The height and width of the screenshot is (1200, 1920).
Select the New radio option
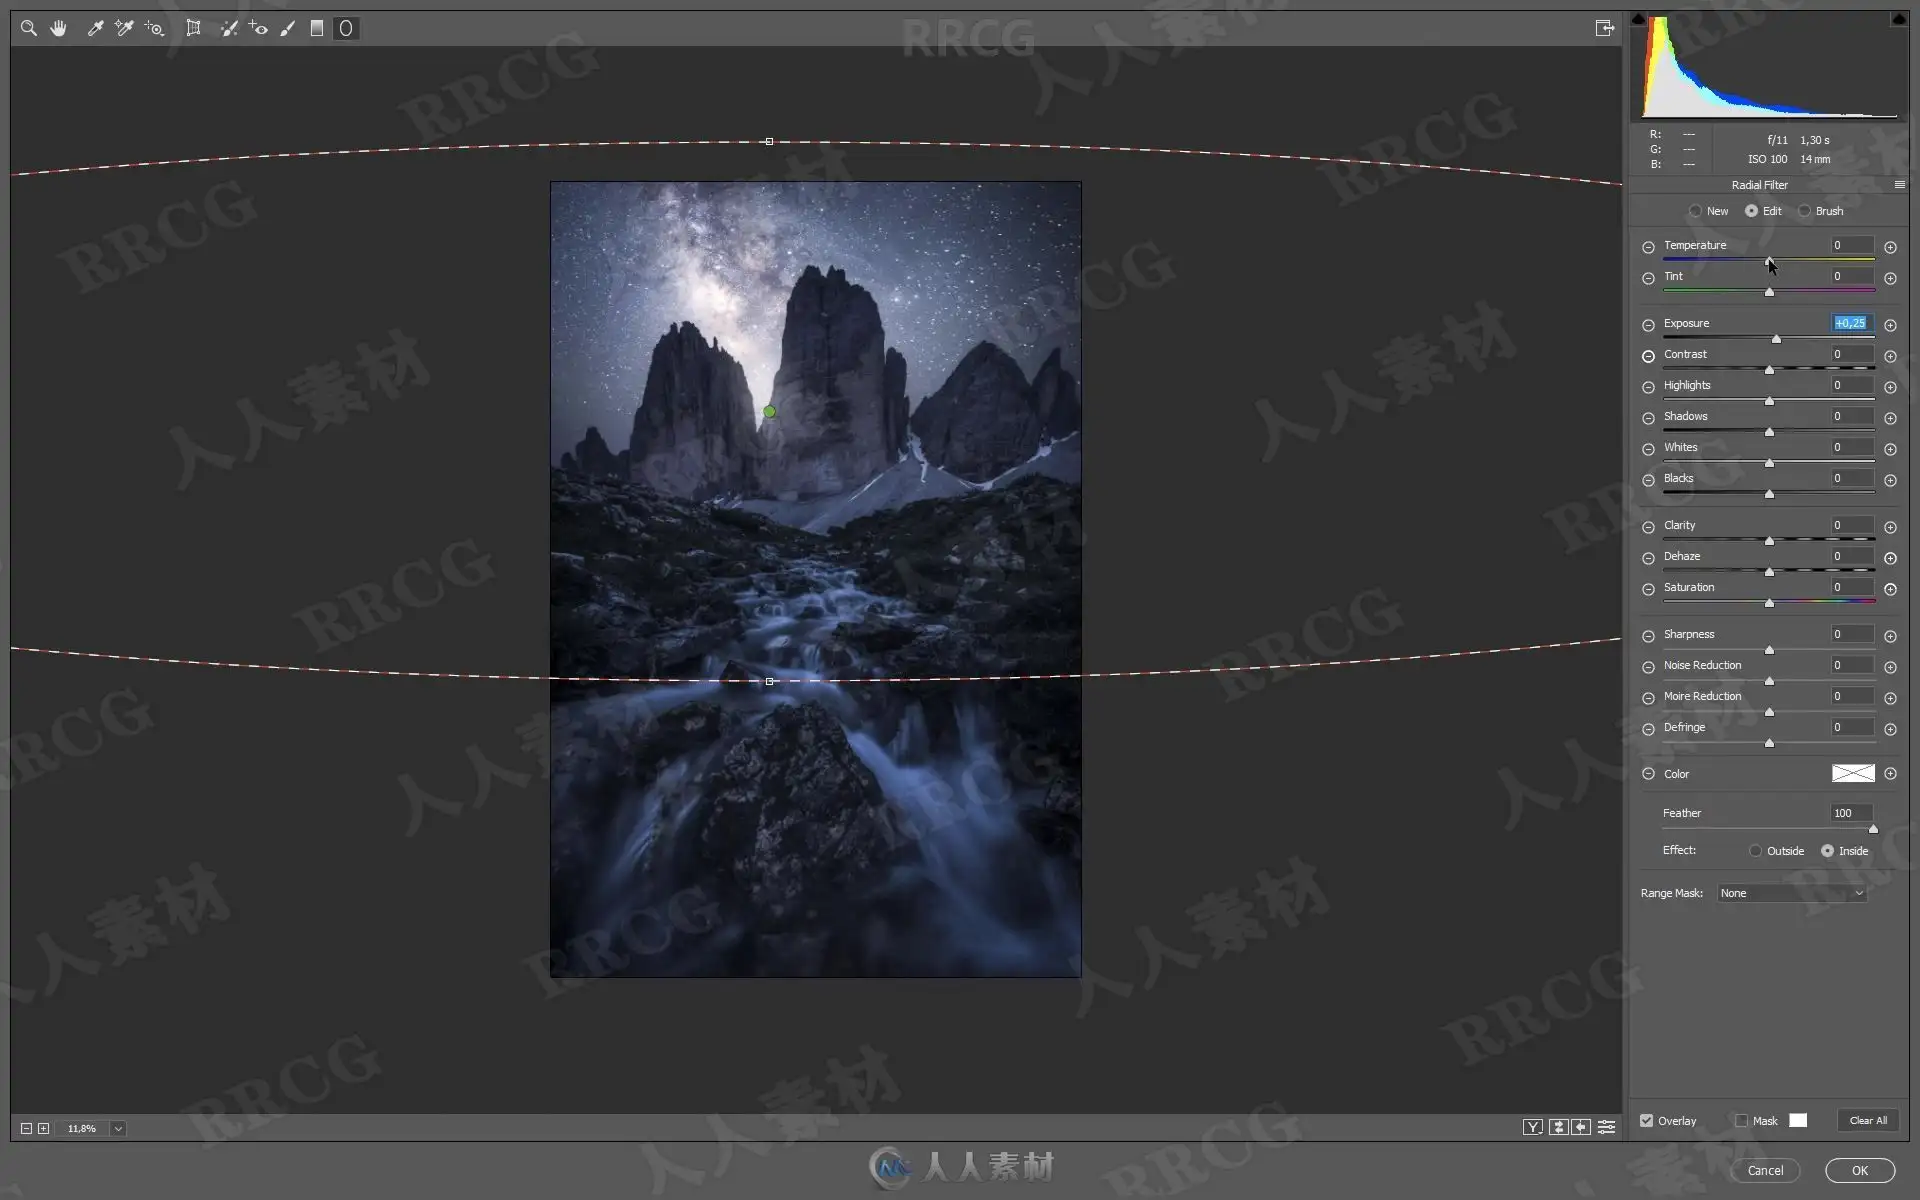tap(1696, 211)
